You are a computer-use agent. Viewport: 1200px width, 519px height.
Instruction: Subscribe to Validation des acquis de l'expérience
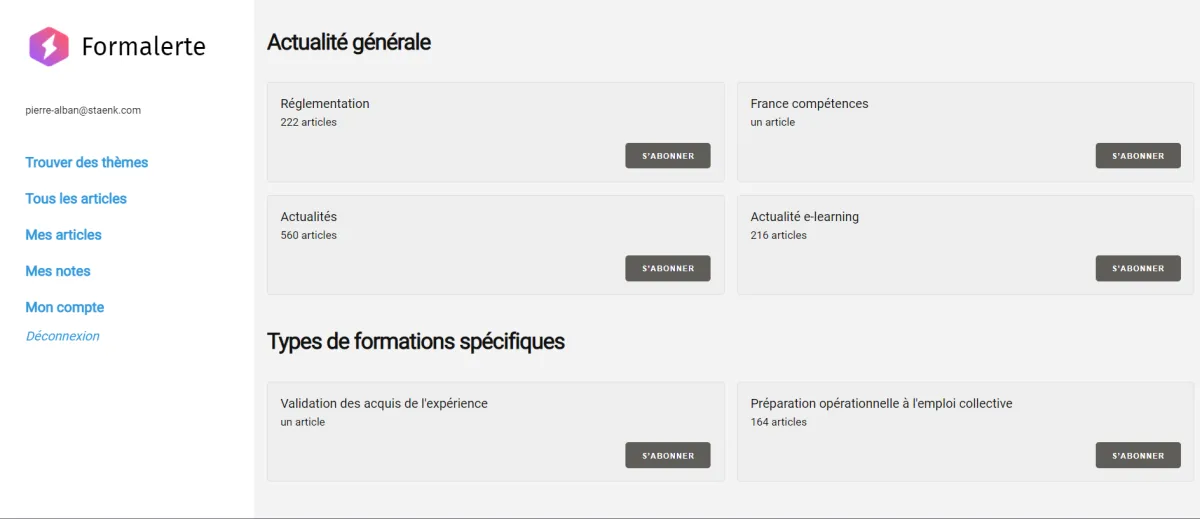pos(667,455)
